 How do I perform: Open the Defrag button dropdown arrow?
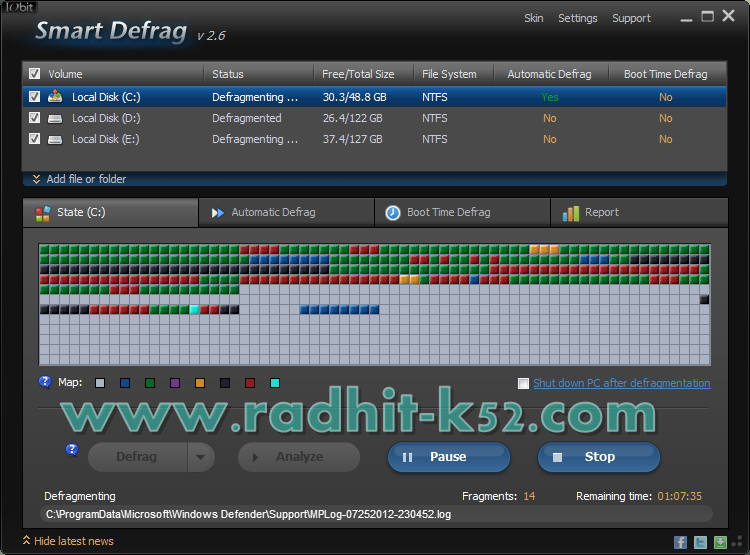point(200,457)
